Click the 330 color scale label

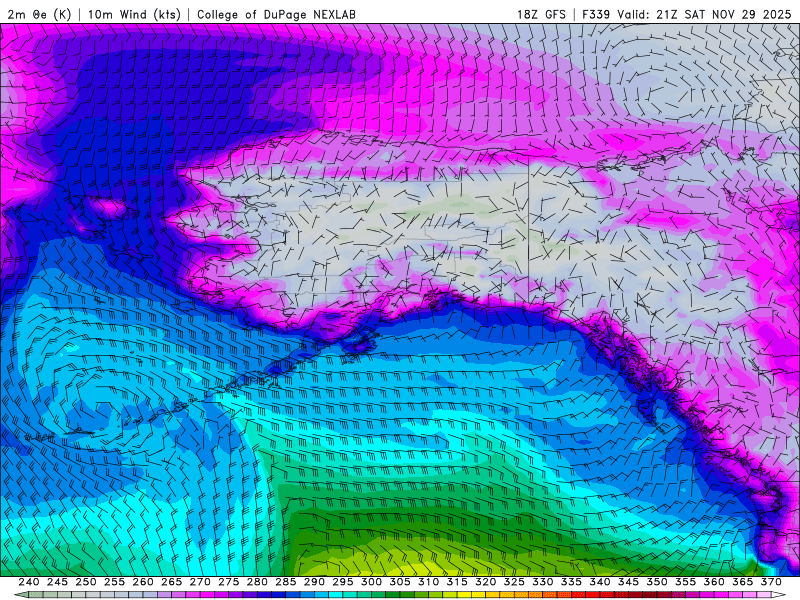(x=543, y=582)
